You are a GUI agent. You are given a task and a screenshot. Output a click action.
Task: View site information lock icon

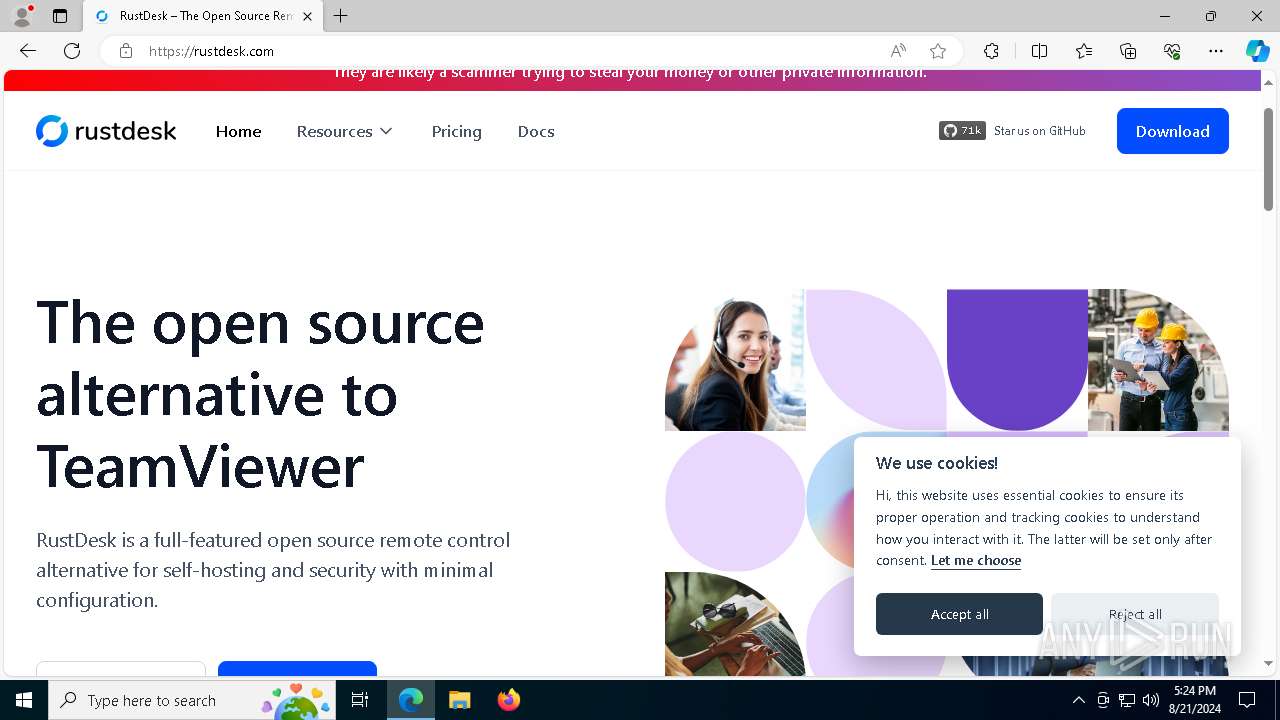coord(126,51)
